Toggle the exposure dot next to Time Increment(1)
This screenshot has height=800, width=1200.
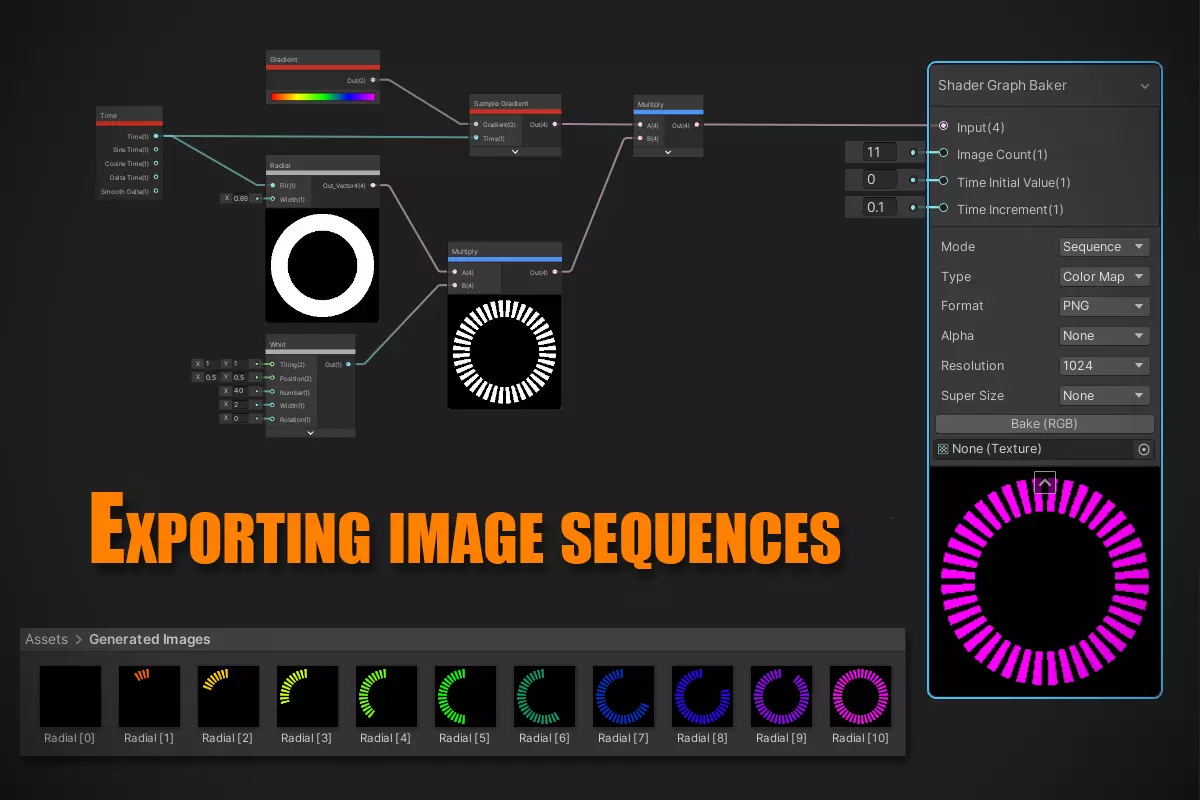coord(941,207)
